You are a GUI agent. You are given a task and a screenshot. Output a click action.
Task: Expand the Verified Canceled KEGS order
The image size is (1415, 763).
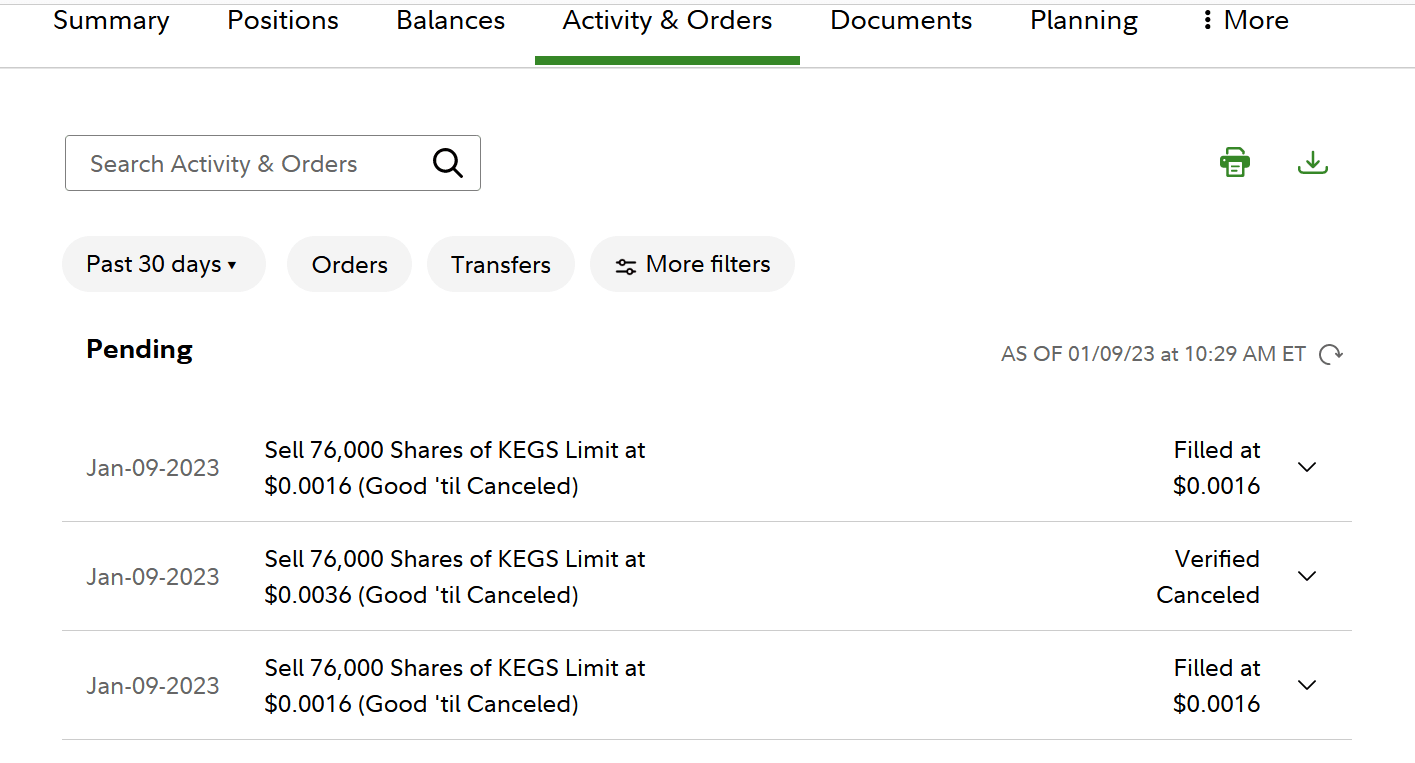coord(1306,577)
